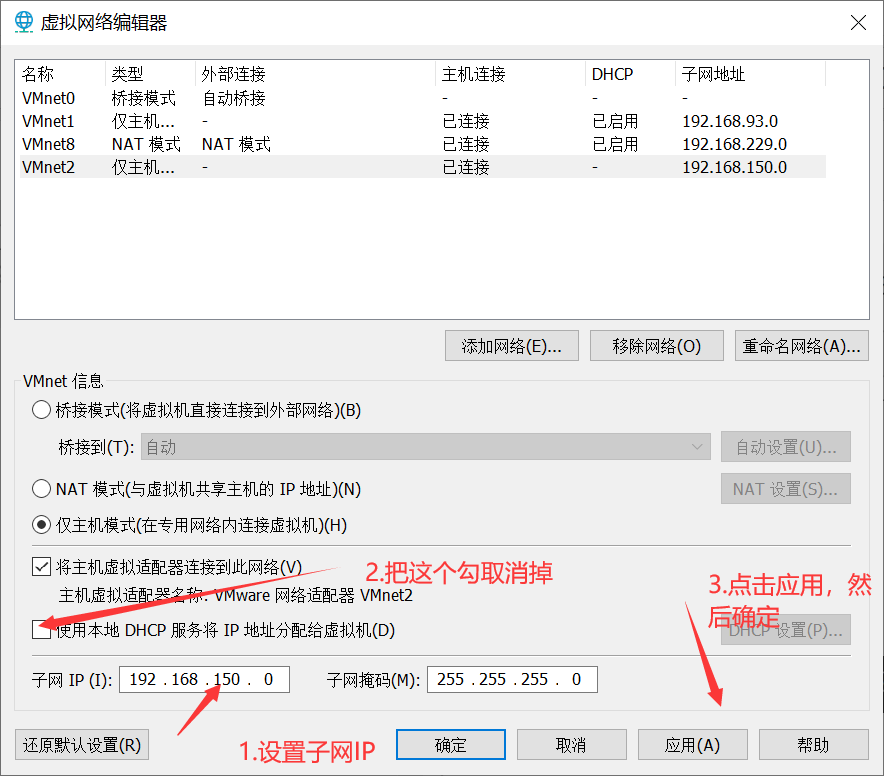The image size is (884, 776).
Task: Click DHCP 设置(P)... button
Action: click(x=785, y=630)
